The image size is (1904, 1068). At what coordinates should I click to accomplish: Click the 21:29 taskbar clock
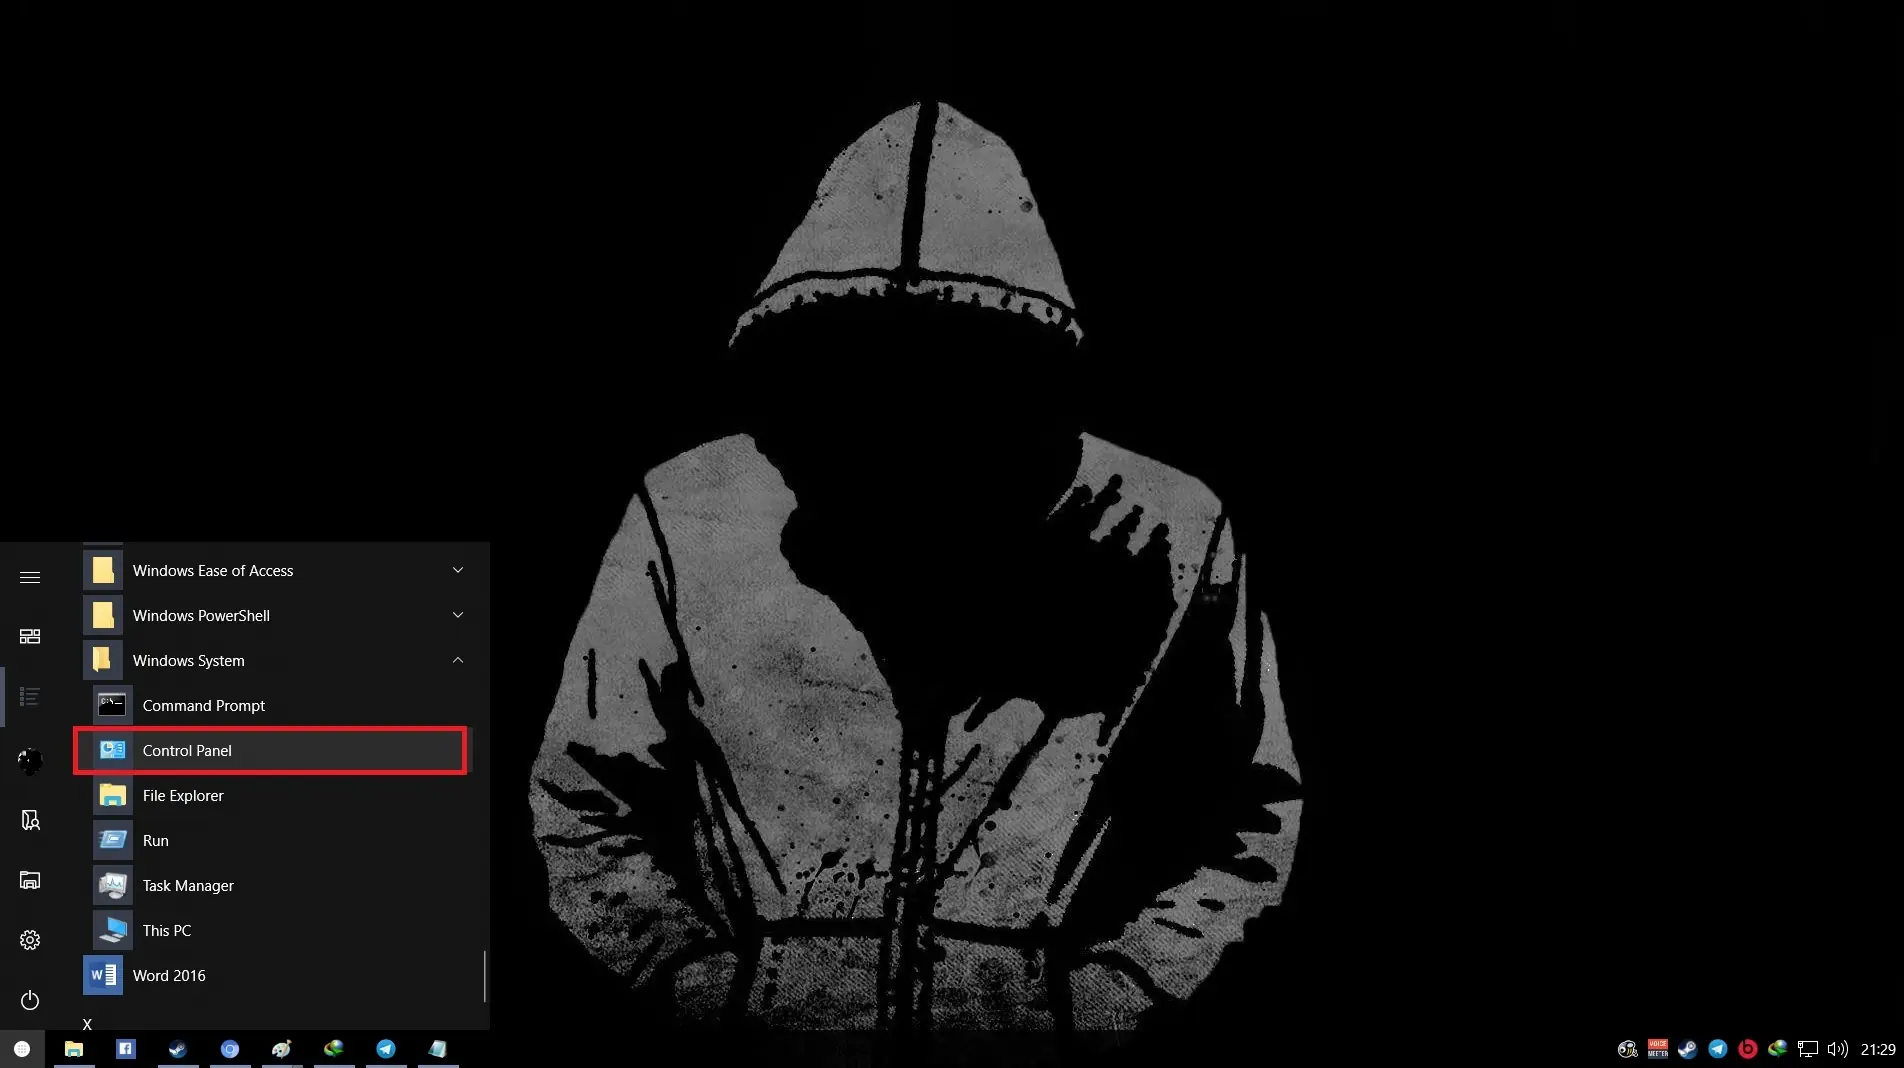click(1878, 1049)
